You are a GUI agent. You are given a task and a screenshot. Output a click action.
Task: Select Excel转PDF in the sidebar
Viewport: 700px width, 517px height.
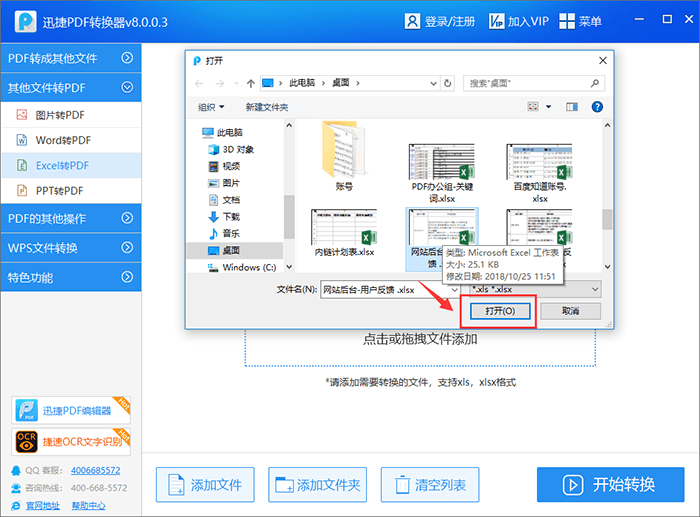click(71, 165)
